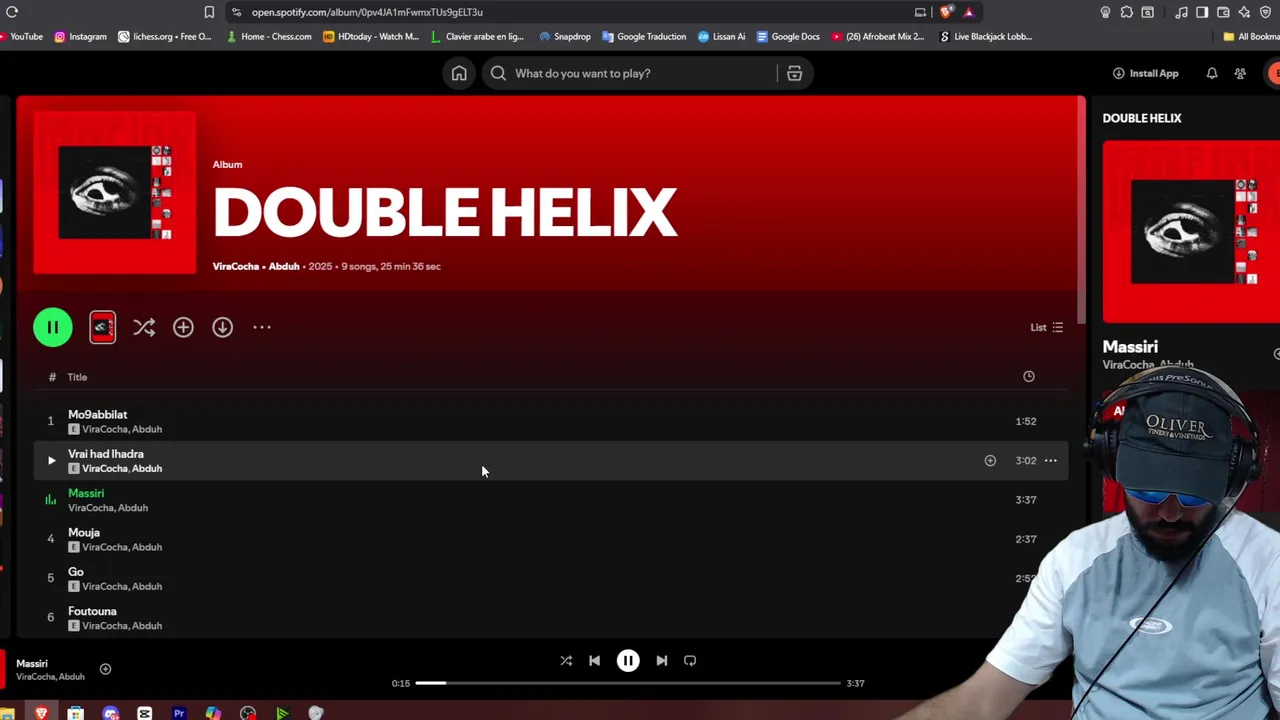
Task: Open the Google Docs bookmark
Action: [x=788, y=36]
